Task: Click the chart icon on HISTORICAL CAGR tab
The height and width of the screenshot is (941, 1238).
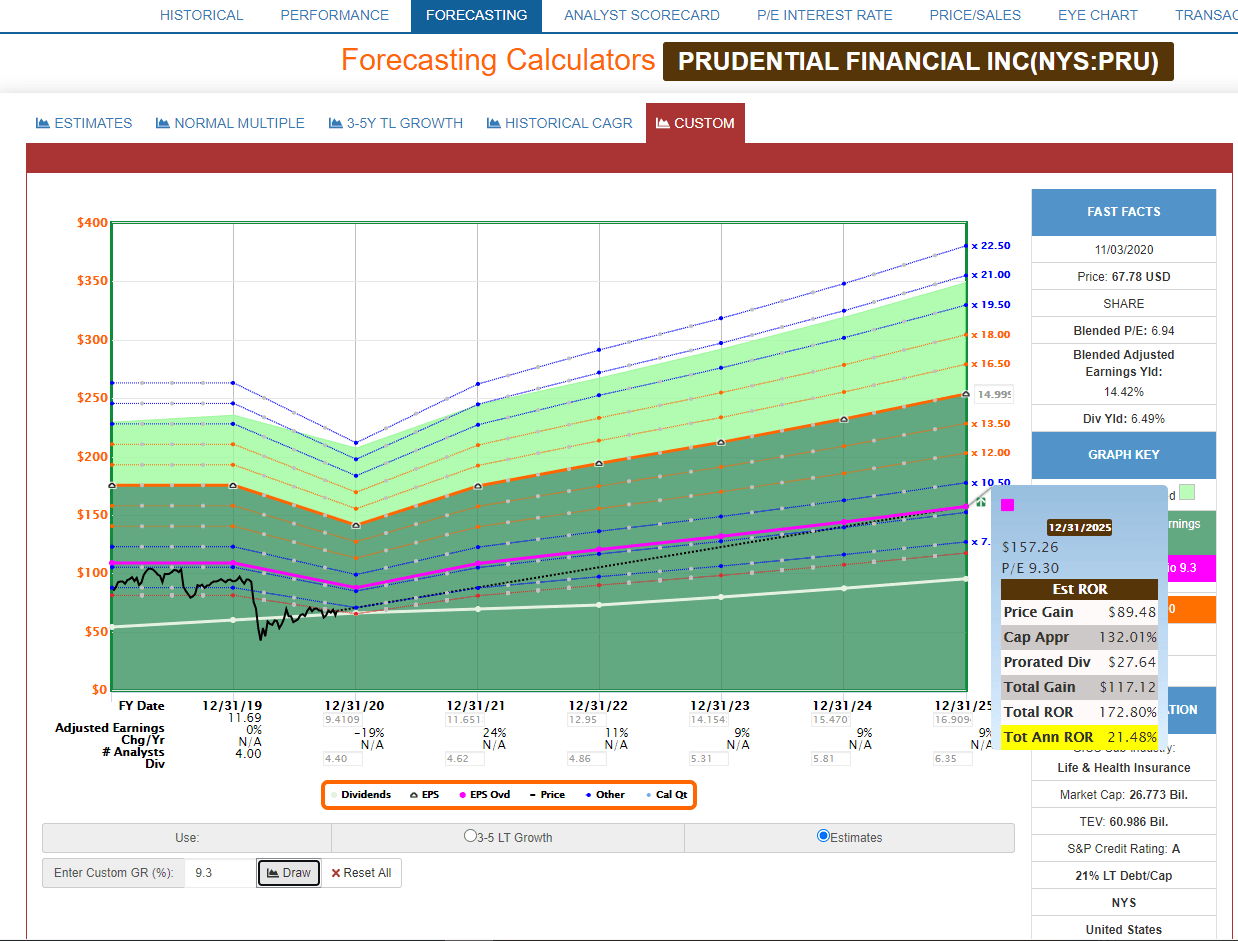Action: click(x=494, y=123)
